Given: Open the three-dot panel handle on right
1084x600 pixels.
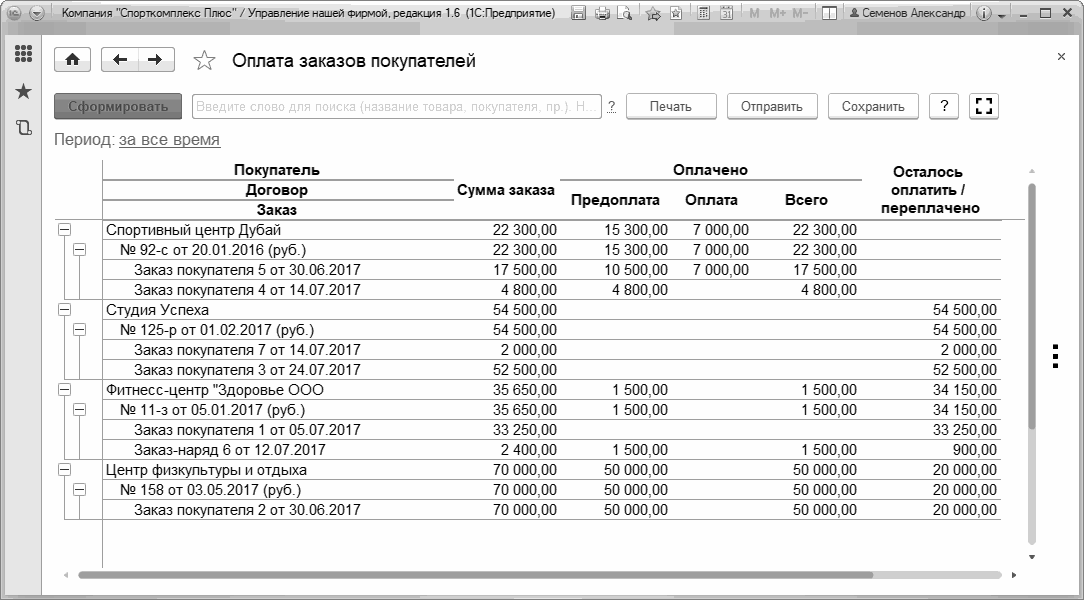Looking at the screenshot, I should click(x=1055, y=355).
